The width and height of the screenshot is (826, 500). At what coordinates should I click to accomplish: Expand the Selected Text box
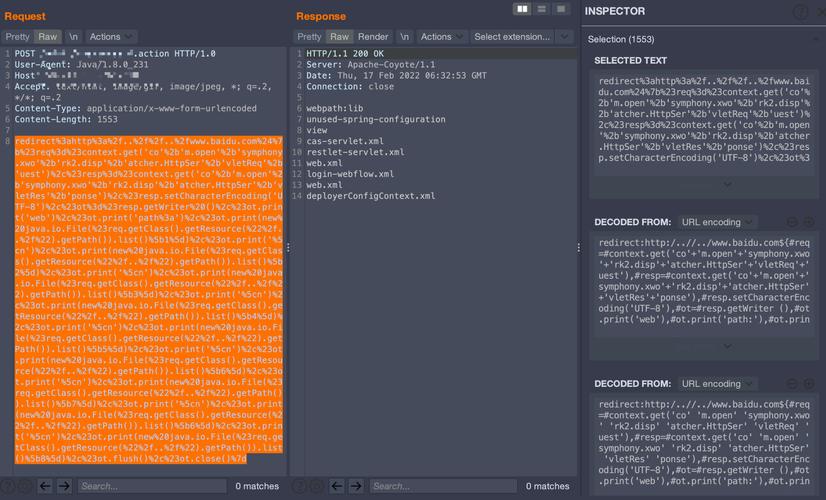point(727,184)
